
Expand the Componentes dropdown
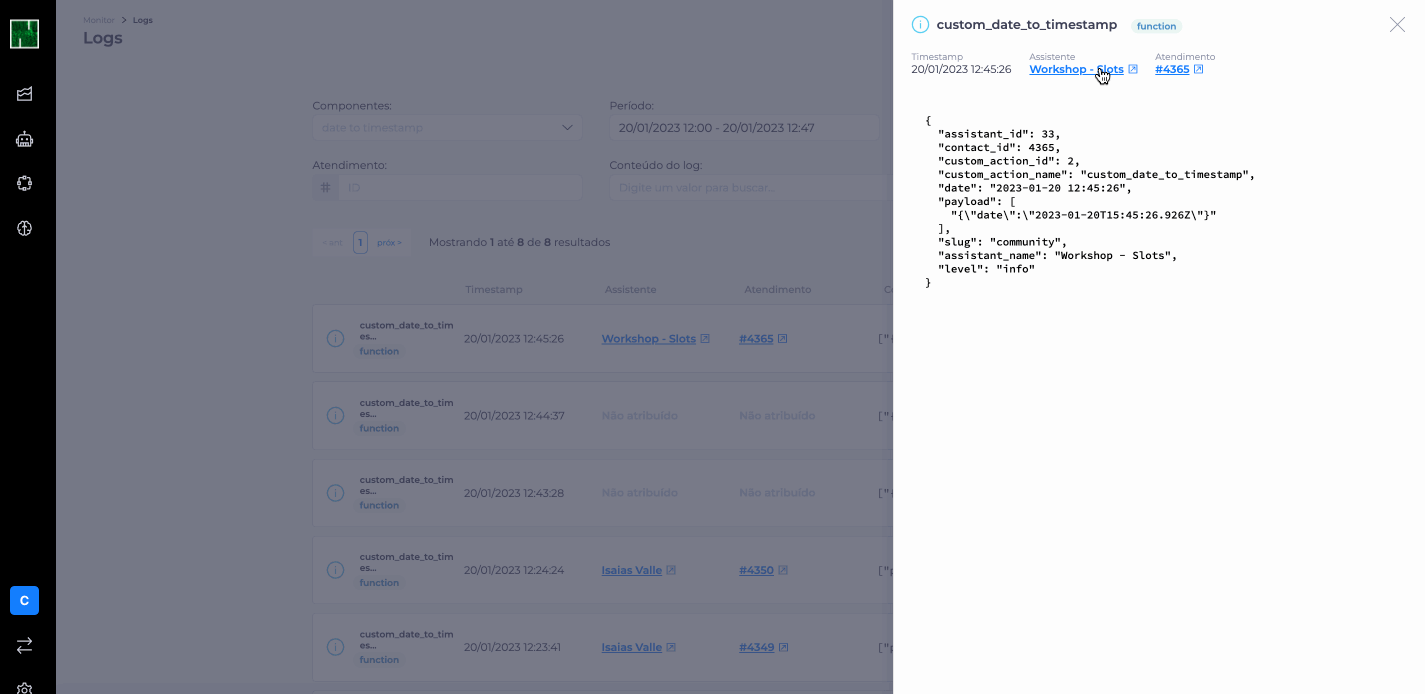click(x=446, y=128)
